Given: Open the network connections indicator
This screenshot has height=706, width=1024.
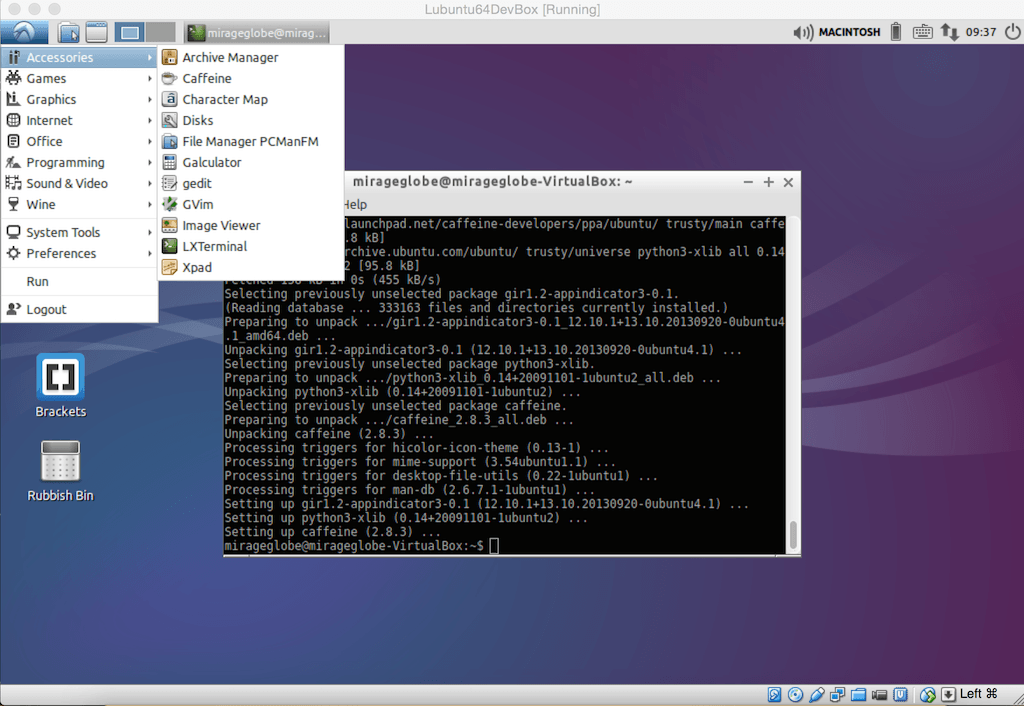Looking at the screenshot, I should point(950,32).
